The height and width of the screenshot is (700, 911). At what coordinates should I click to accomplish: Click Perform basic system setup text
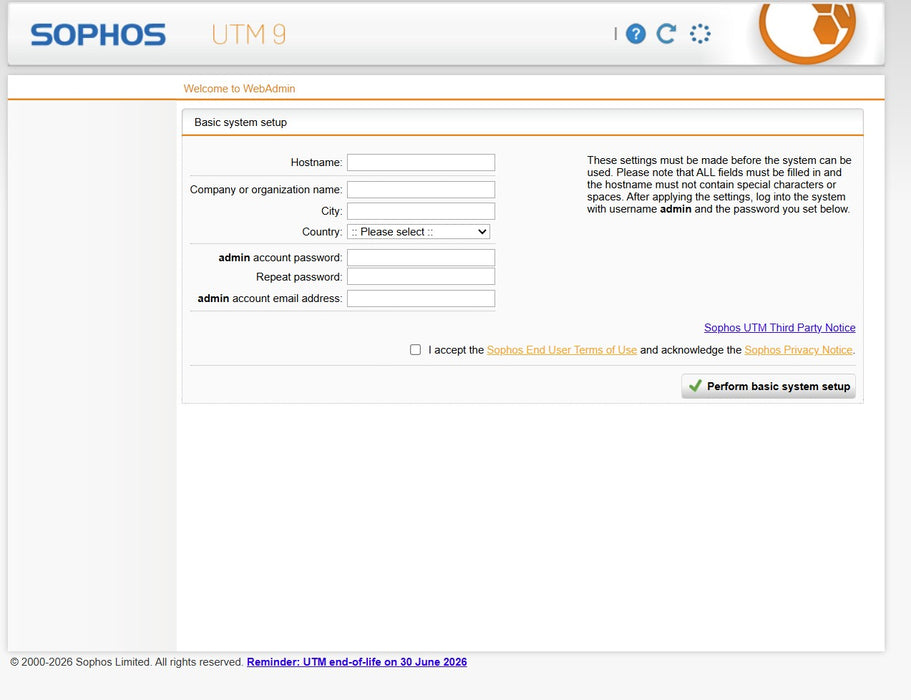point(779,386)
